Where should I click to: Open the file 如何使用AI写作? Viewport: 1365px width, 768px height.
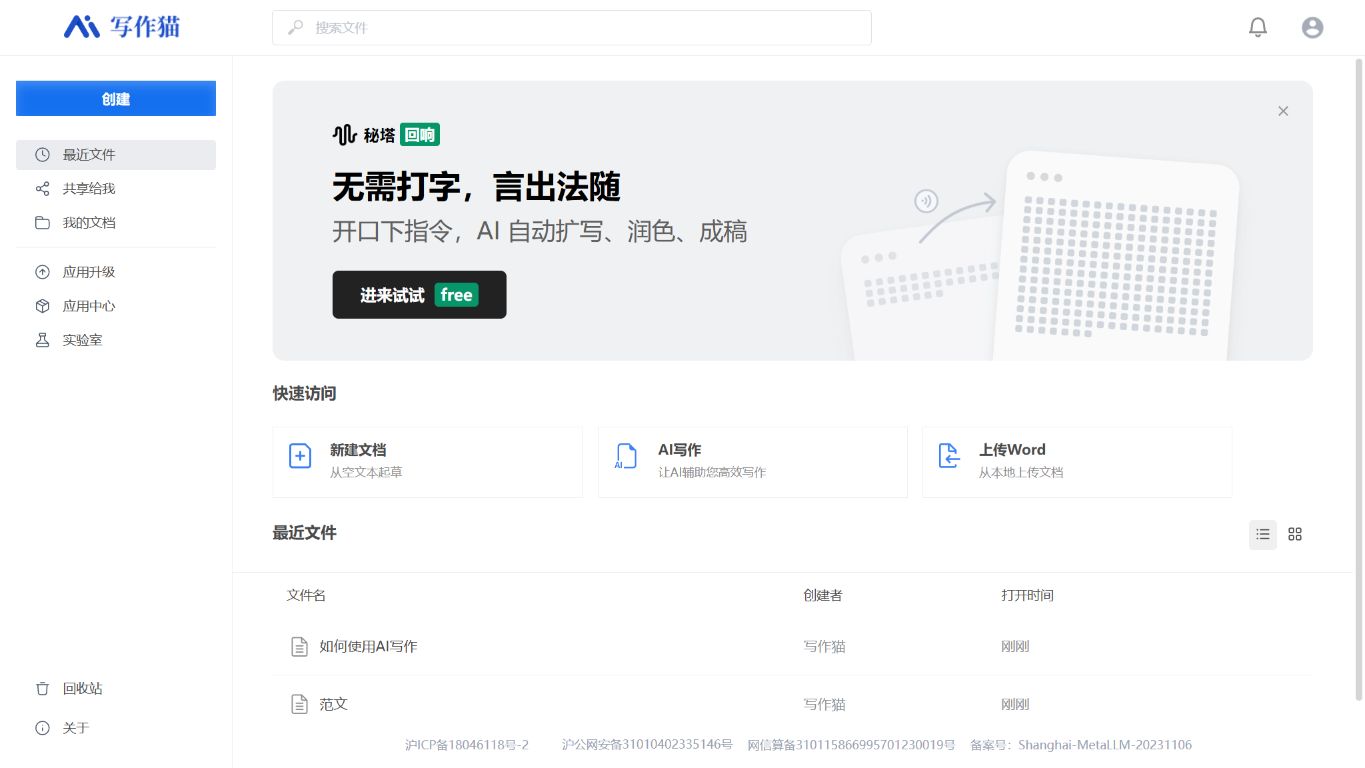(368, 647)
